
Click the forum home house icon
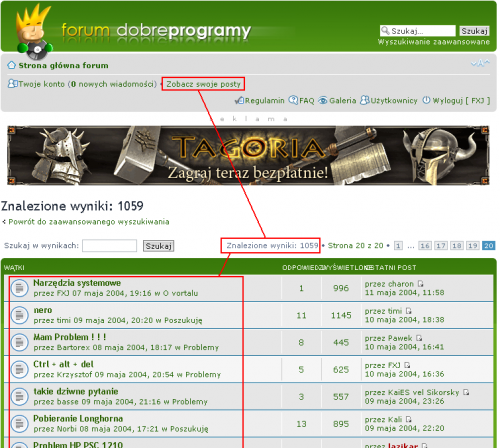(11, 65)
